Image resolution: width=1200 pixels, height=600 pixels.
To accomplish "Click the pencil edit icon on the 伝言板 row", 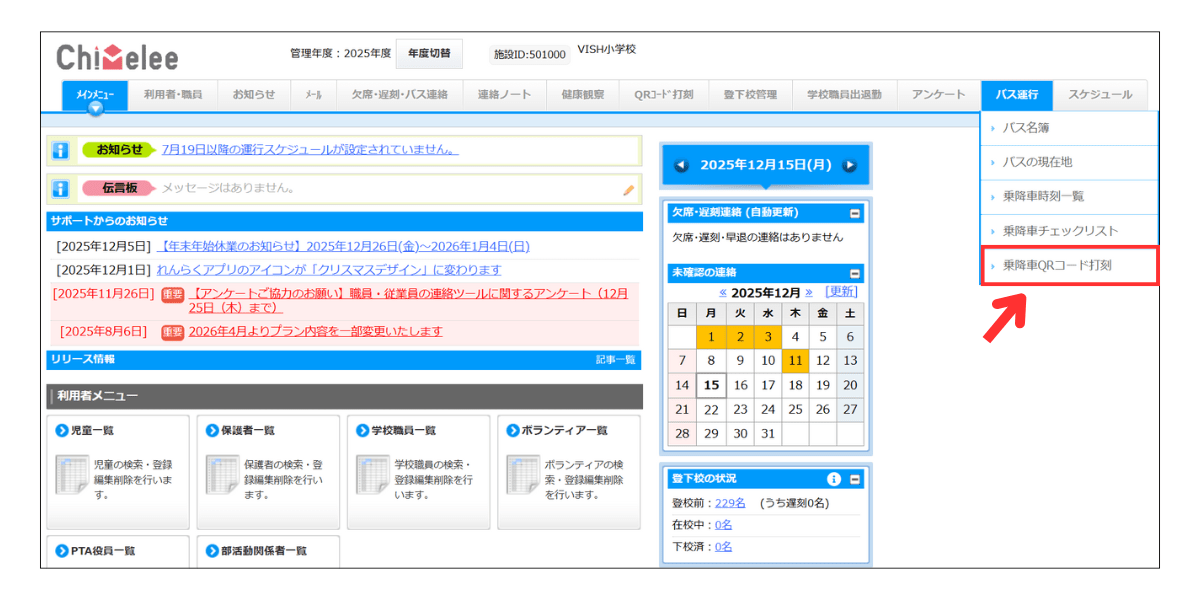I will [x=628, y=188].
